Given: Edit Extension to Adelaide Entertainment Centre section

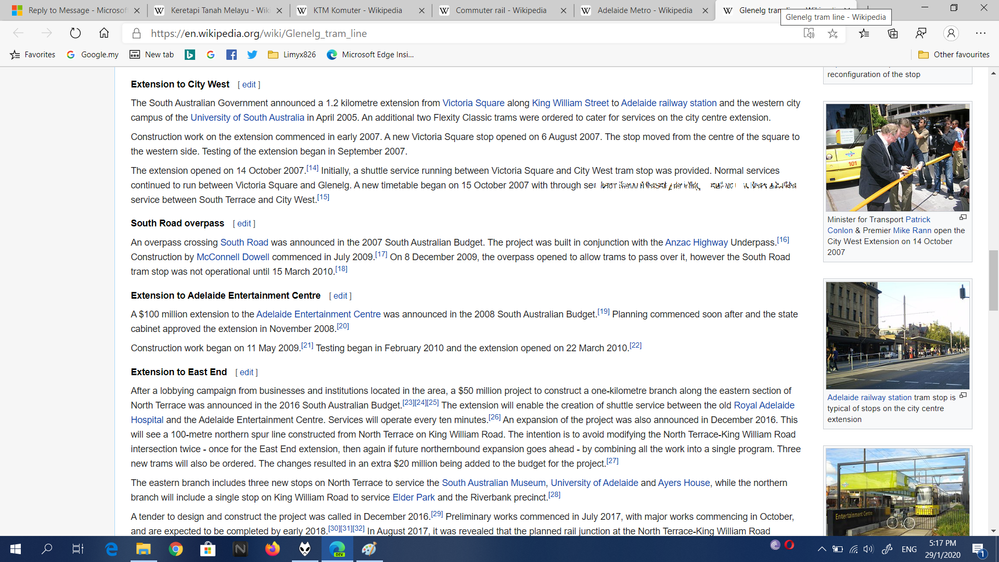Looking at the screenshot, I should [x=340, y=296].
